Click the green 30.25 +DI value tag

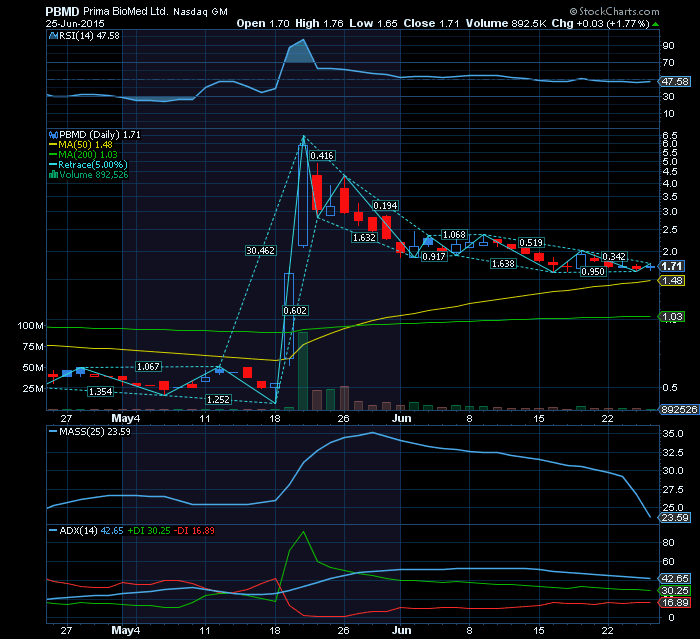(675, 591)
